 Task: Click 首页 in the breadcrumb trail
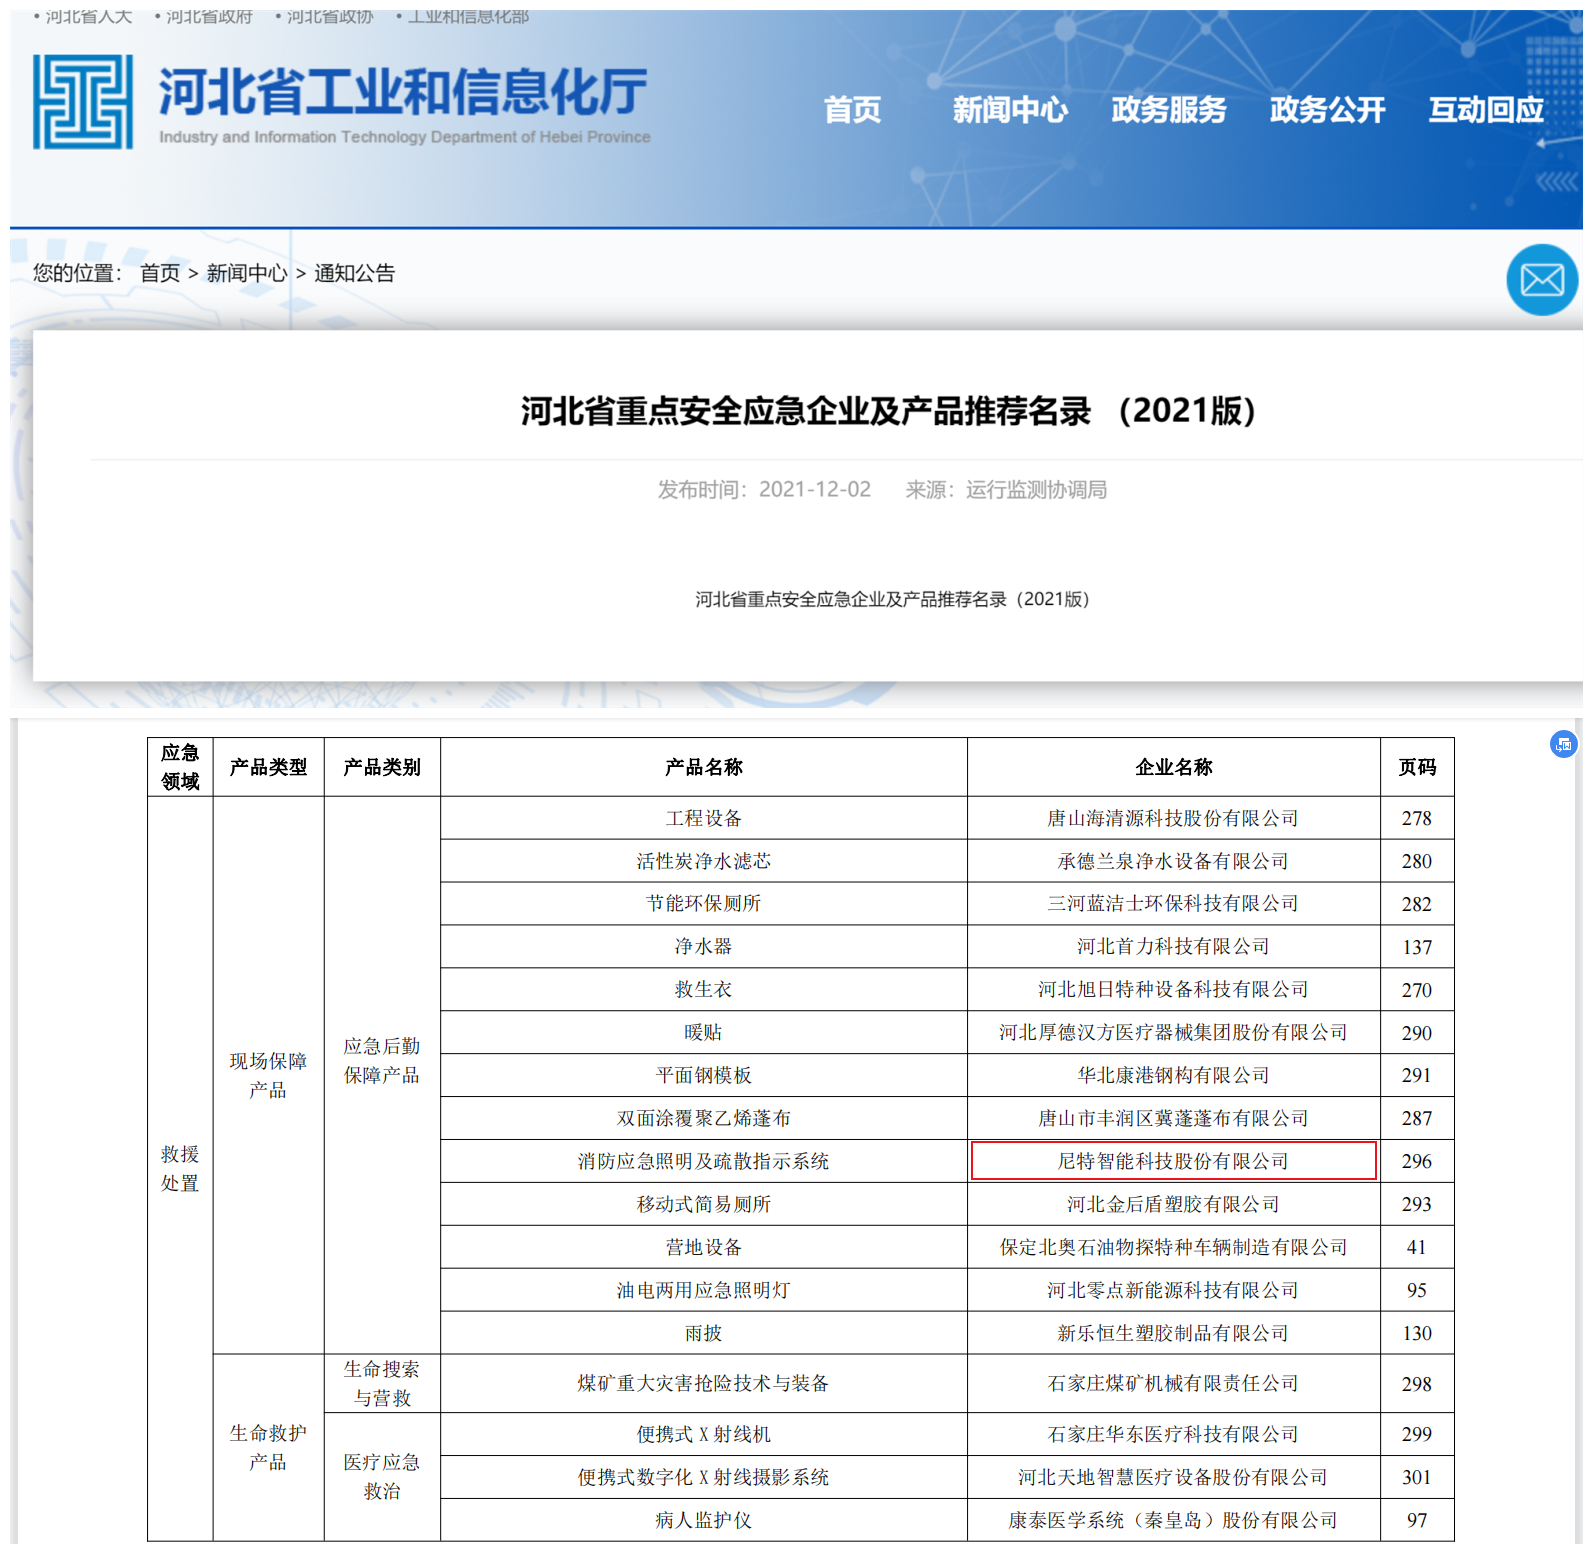pyautogui.click(x=160, y=273)
